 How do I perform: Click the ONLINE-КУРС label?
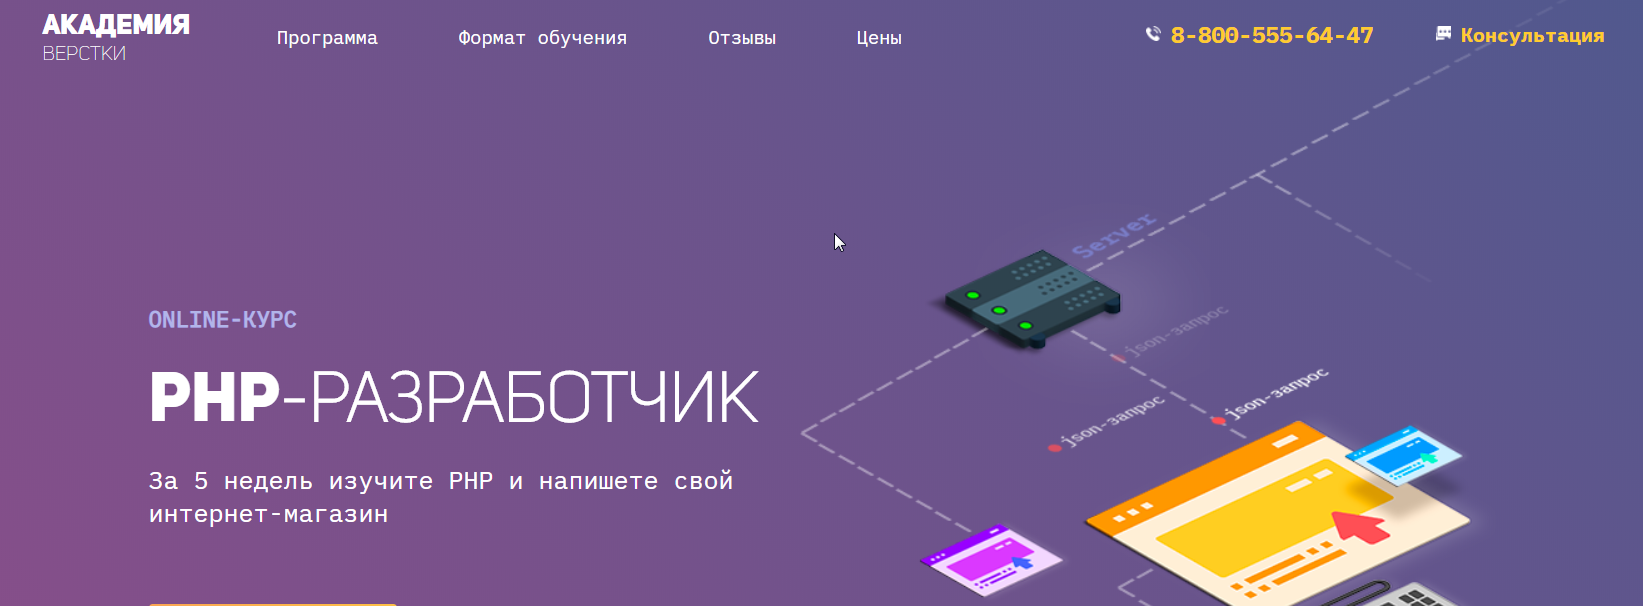(222, 320)
